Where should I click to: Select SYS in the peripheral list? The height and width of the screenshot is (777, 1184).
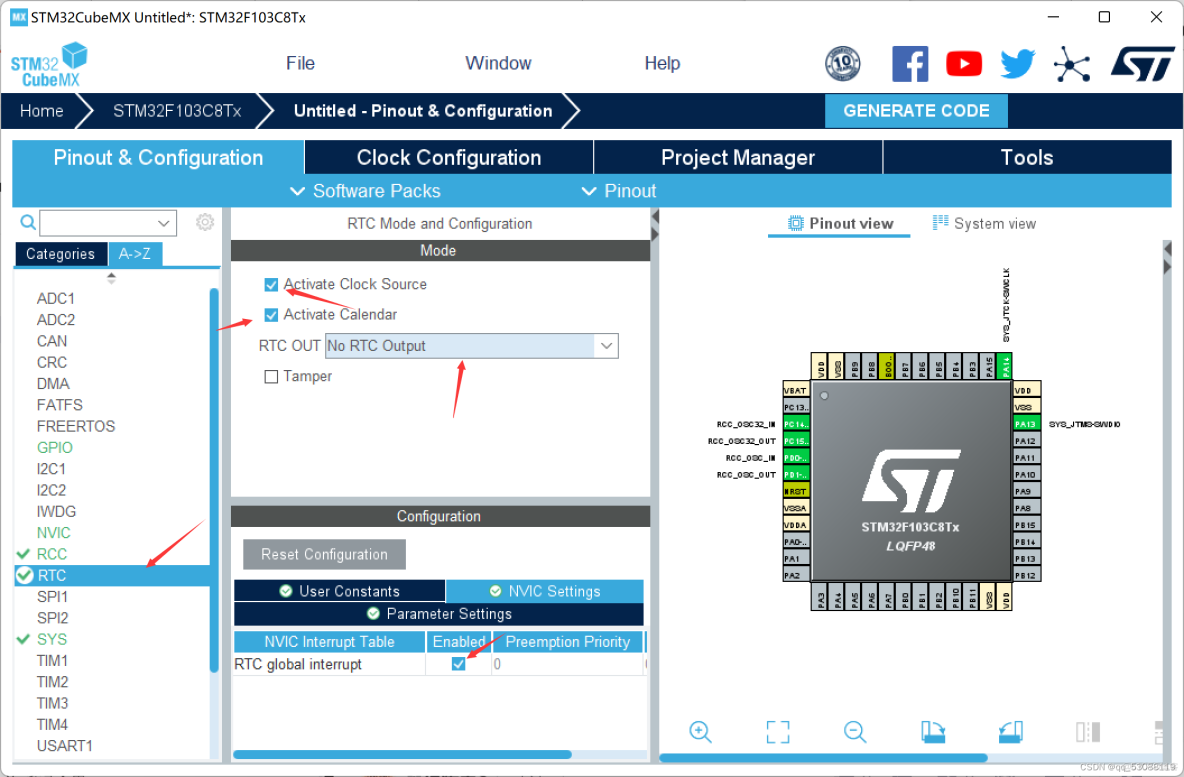(51, 639)
